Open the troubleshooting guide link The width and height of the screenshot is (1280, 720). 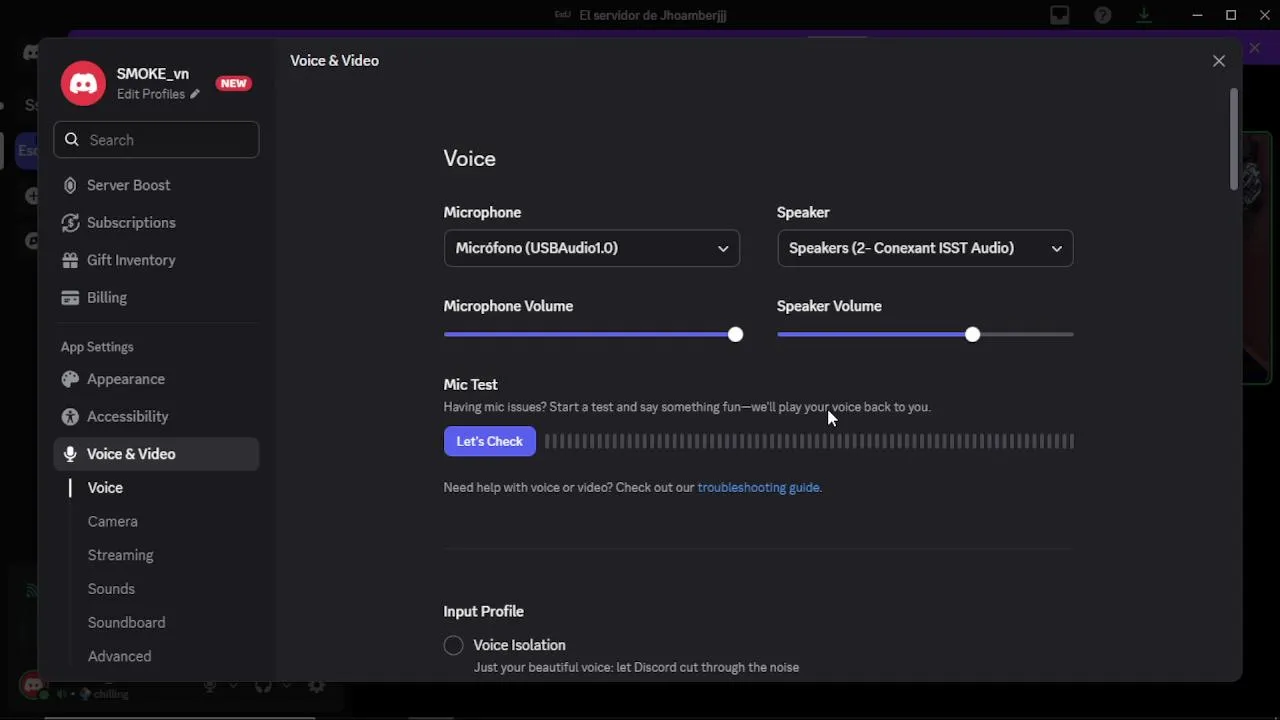759,488
